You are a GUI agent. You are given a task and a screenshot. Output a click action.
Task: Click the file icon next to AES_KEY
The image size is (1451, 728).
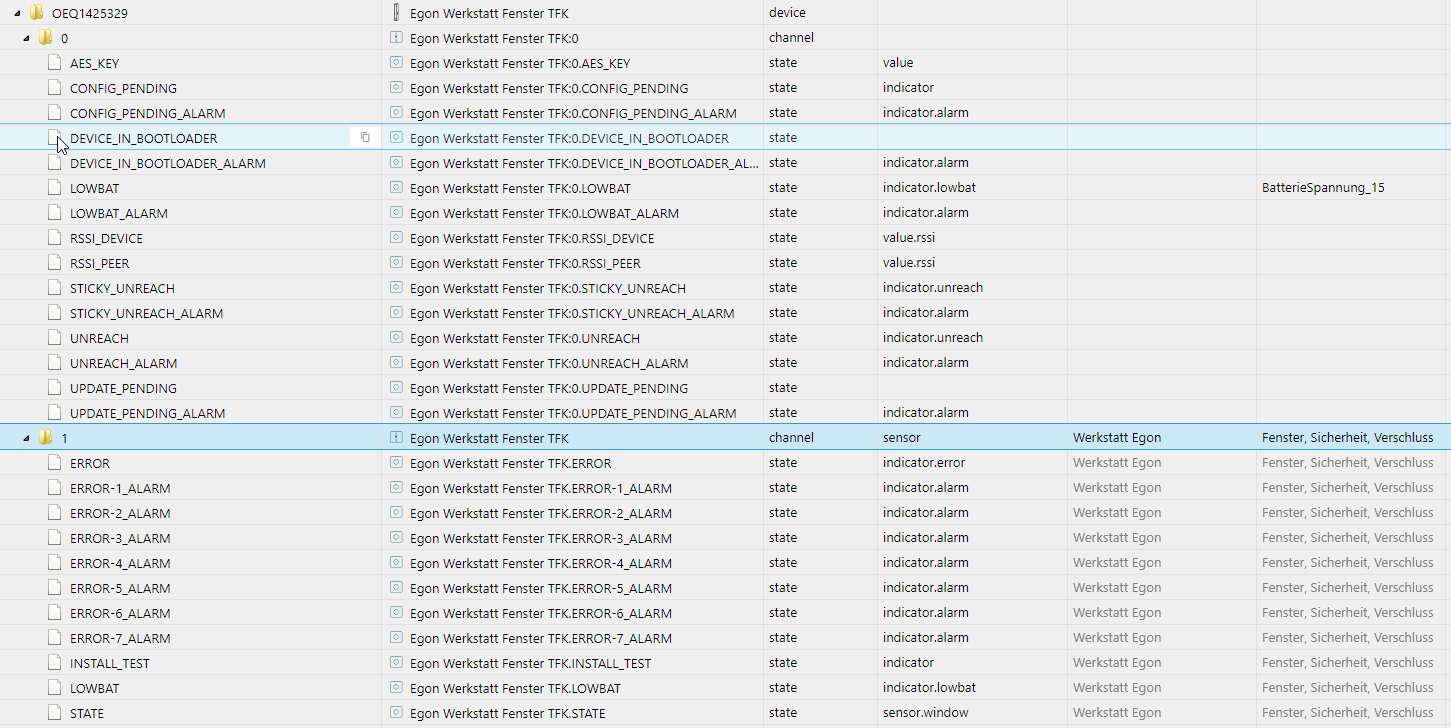pos(55,63)
